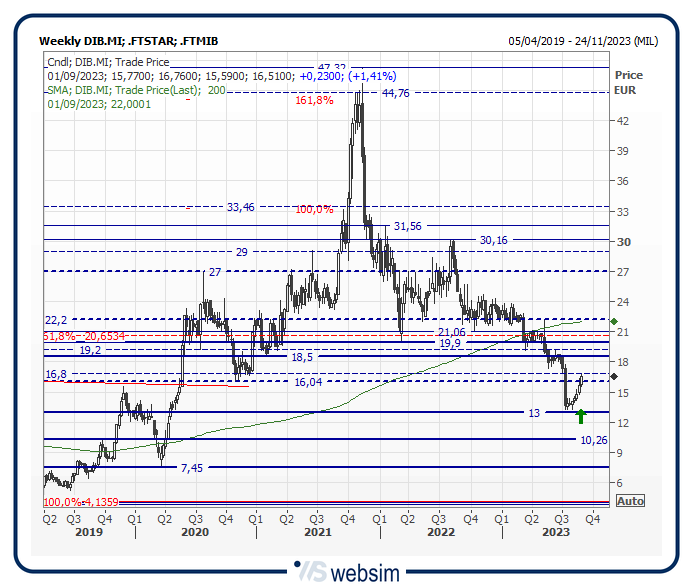This screenshot has width=693, height=587.
Task: Select the 31,56 resistance level label
Action: coord(409,227)
